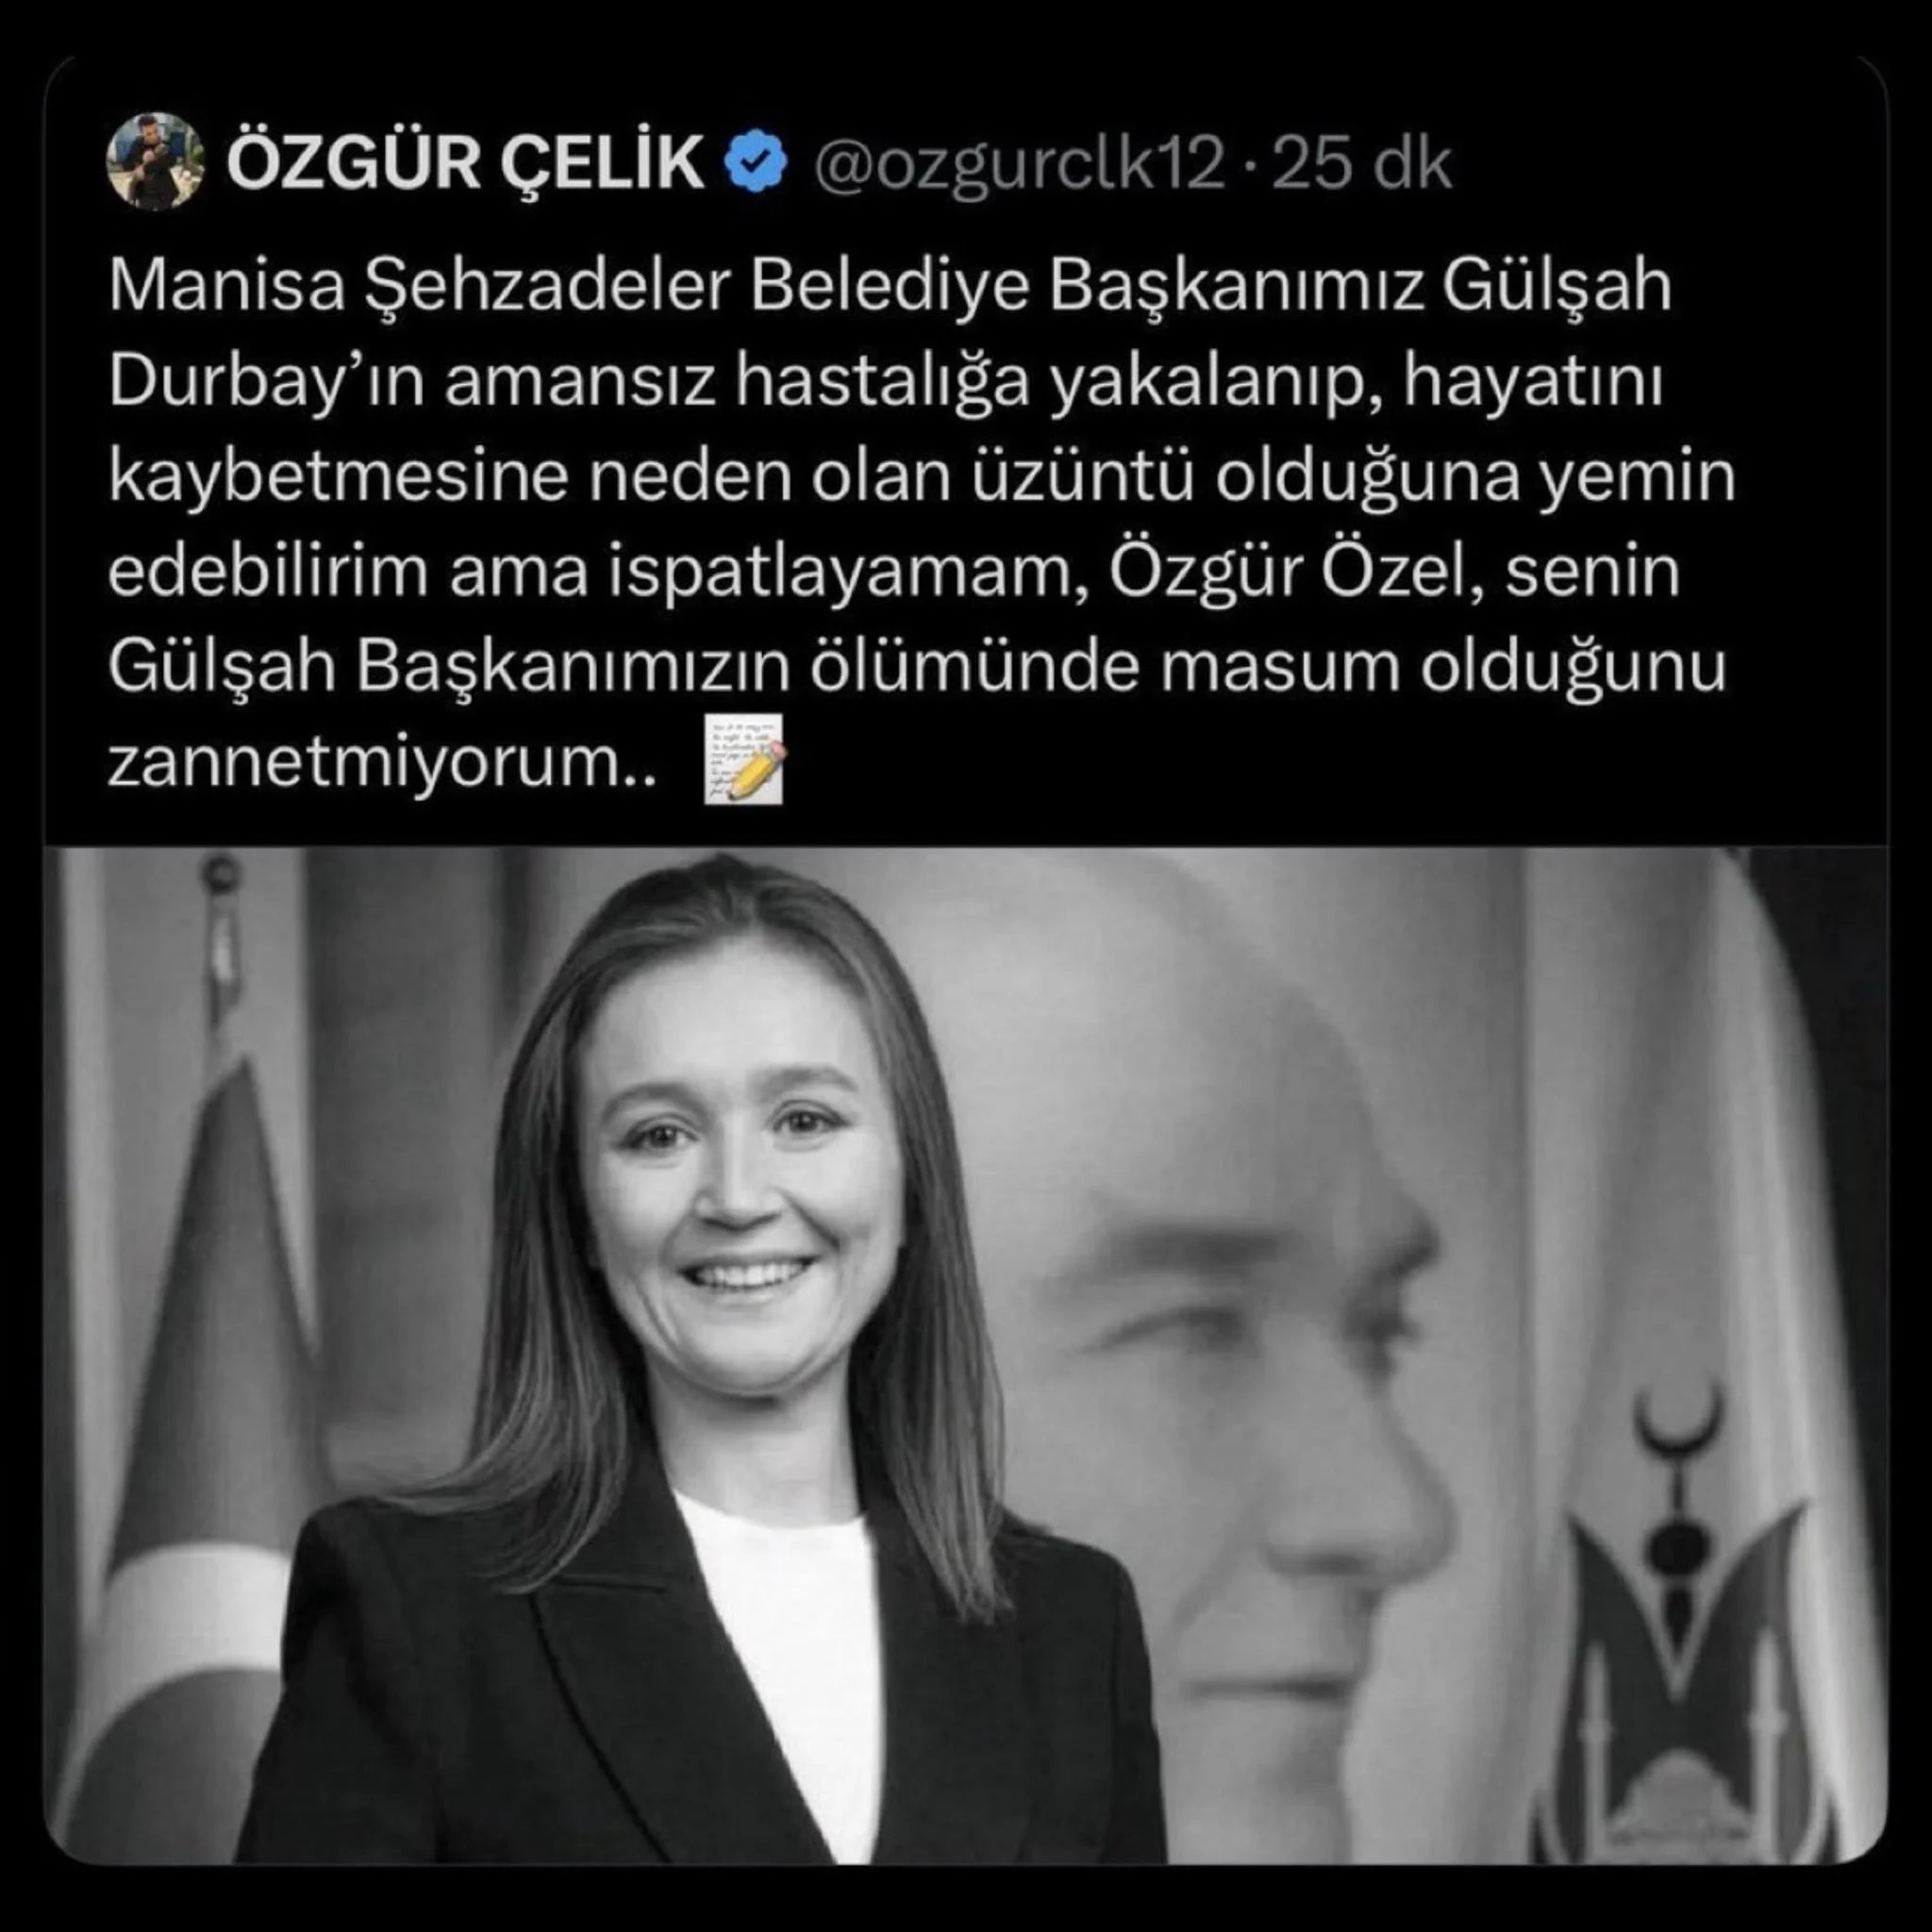Click the blue verified badge

pos(757,163)
